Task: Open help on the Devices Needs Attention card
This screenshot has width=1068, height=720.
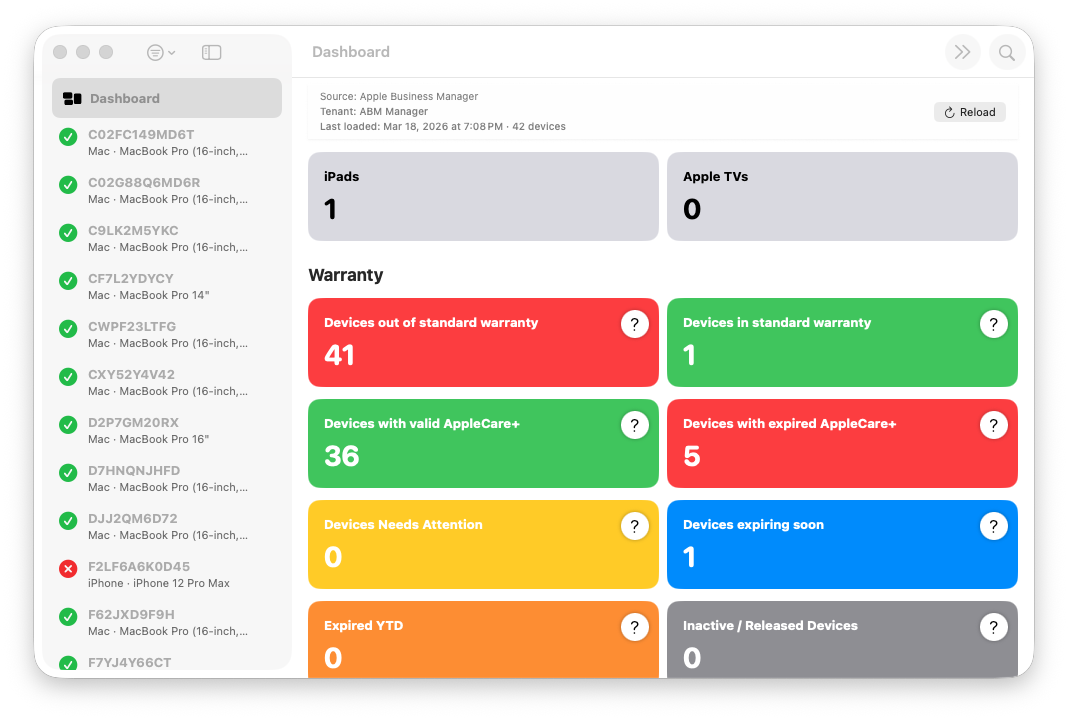Action: pyautogui.click(x=635, y=526)
